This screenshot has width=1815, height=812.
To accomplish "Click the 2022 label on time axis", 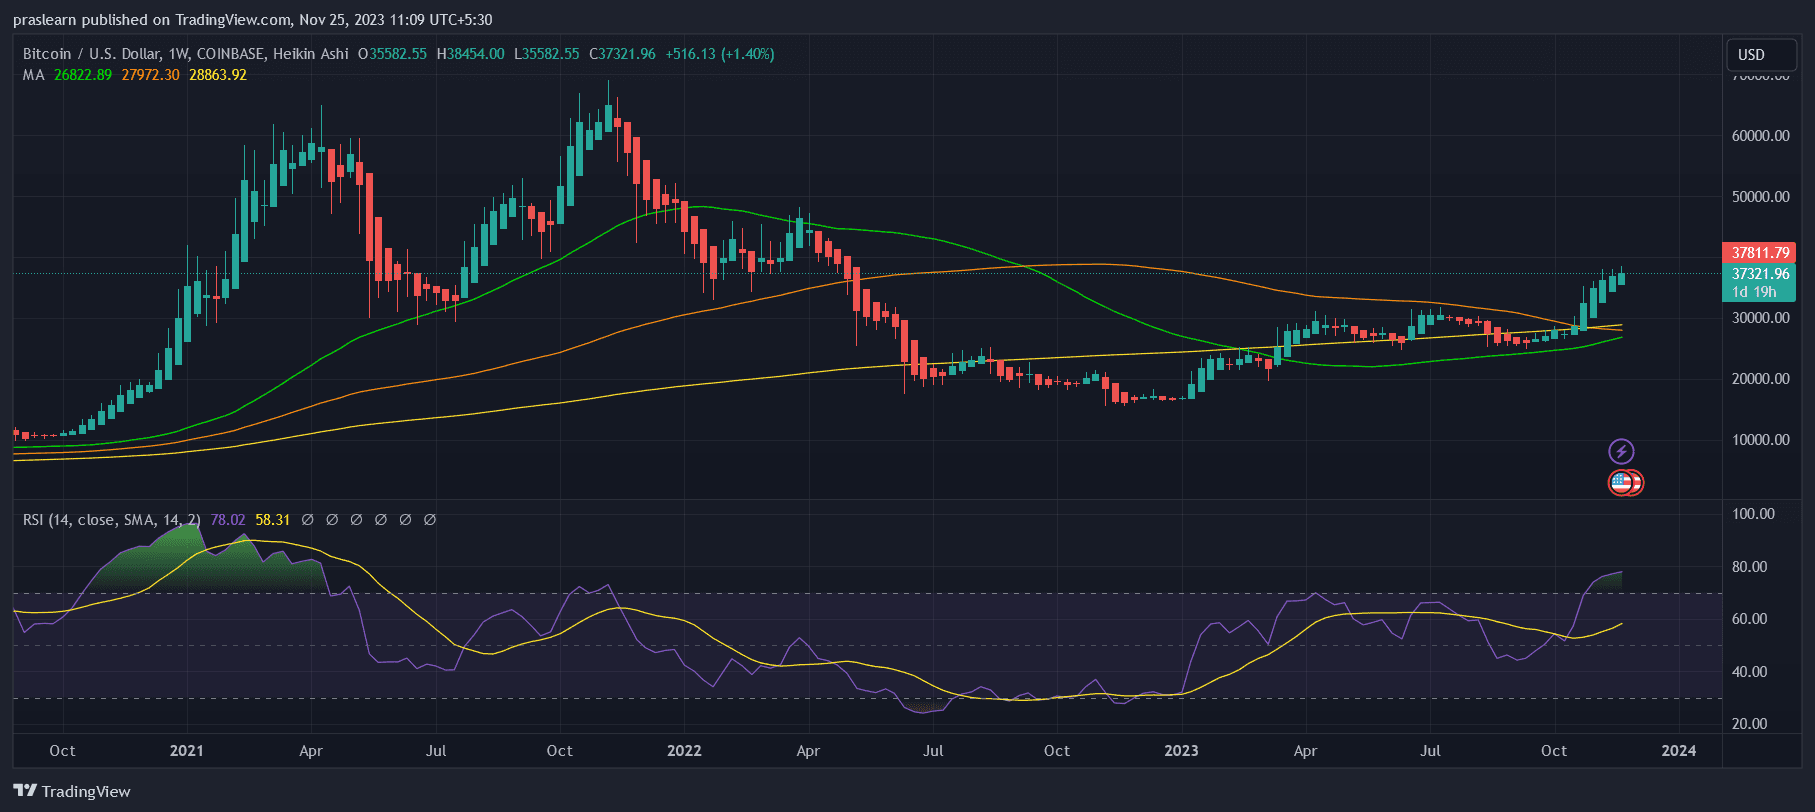I will tap(684, 751).
